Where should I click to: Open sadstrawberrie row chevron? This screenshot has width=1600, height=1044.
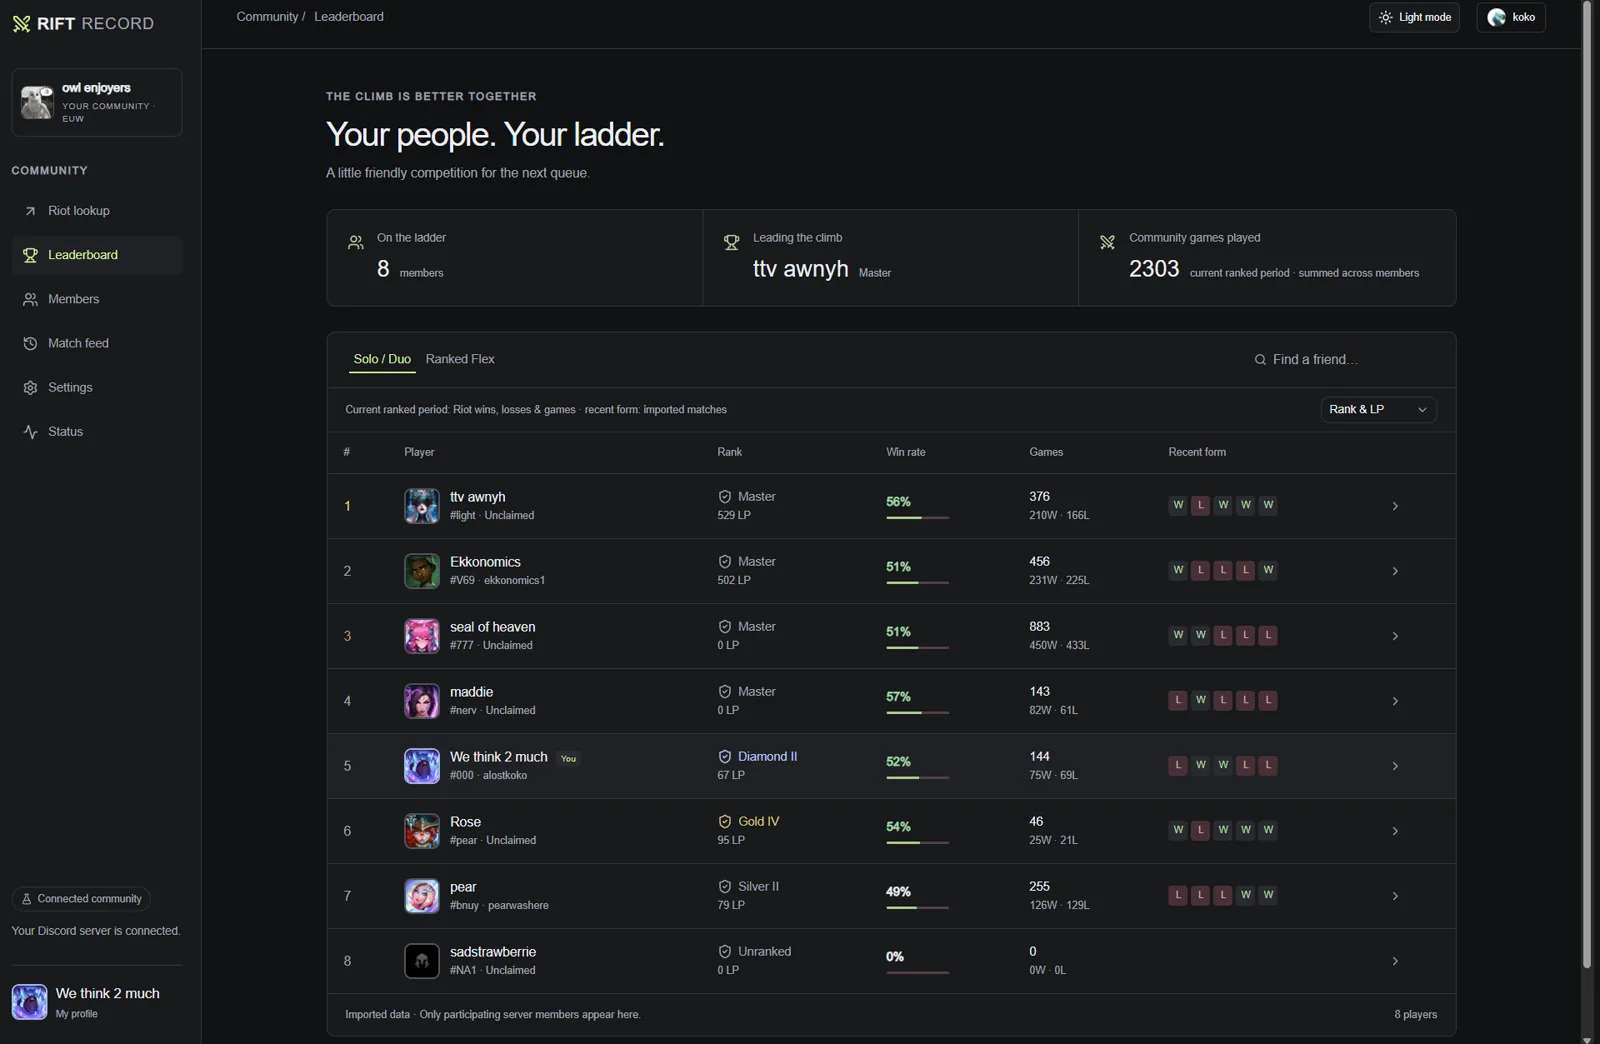(x=1395, y=961)
